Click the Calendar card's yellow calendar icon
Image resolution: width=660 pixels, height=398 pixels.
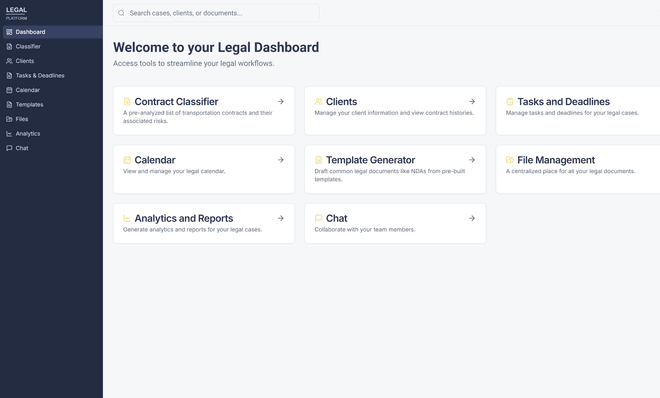click(127, 160)
